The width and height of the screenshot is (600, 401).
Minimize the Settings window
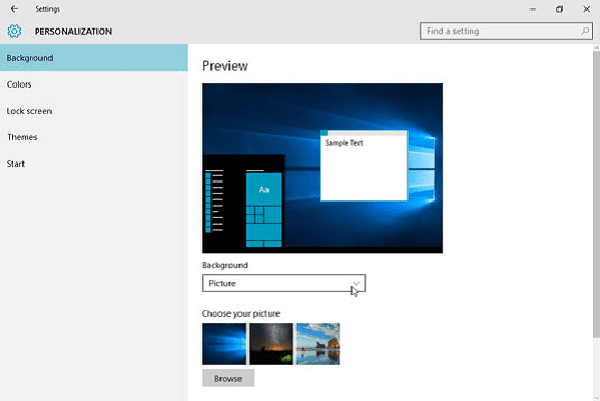pyautogui.click(x=533, y=9)
